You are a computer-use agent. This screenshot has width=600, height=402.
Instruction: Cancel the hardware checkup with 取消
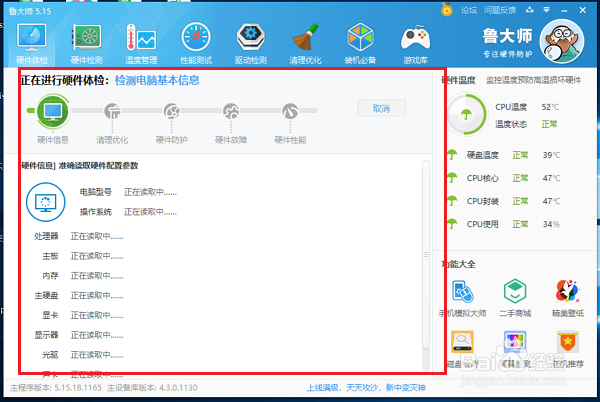tap(381, 108)
